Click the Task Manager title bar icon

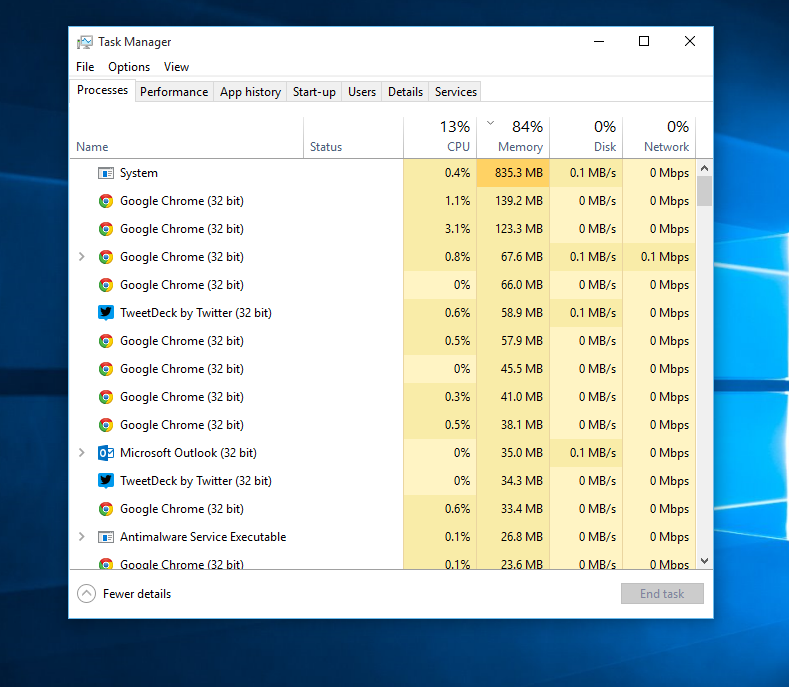(85, 42)
